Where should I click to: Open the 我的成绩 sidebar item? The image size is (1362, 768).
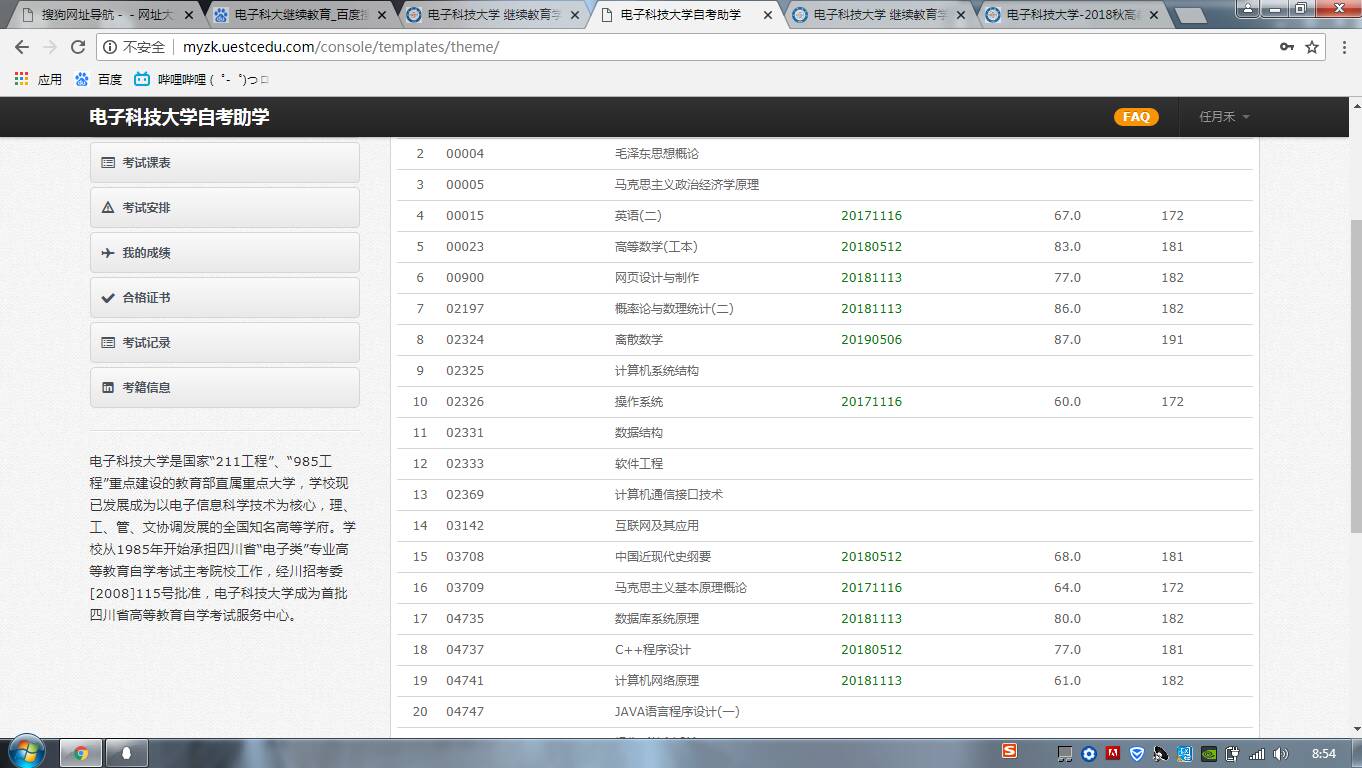pyautogui.click(x=225, y=253)
